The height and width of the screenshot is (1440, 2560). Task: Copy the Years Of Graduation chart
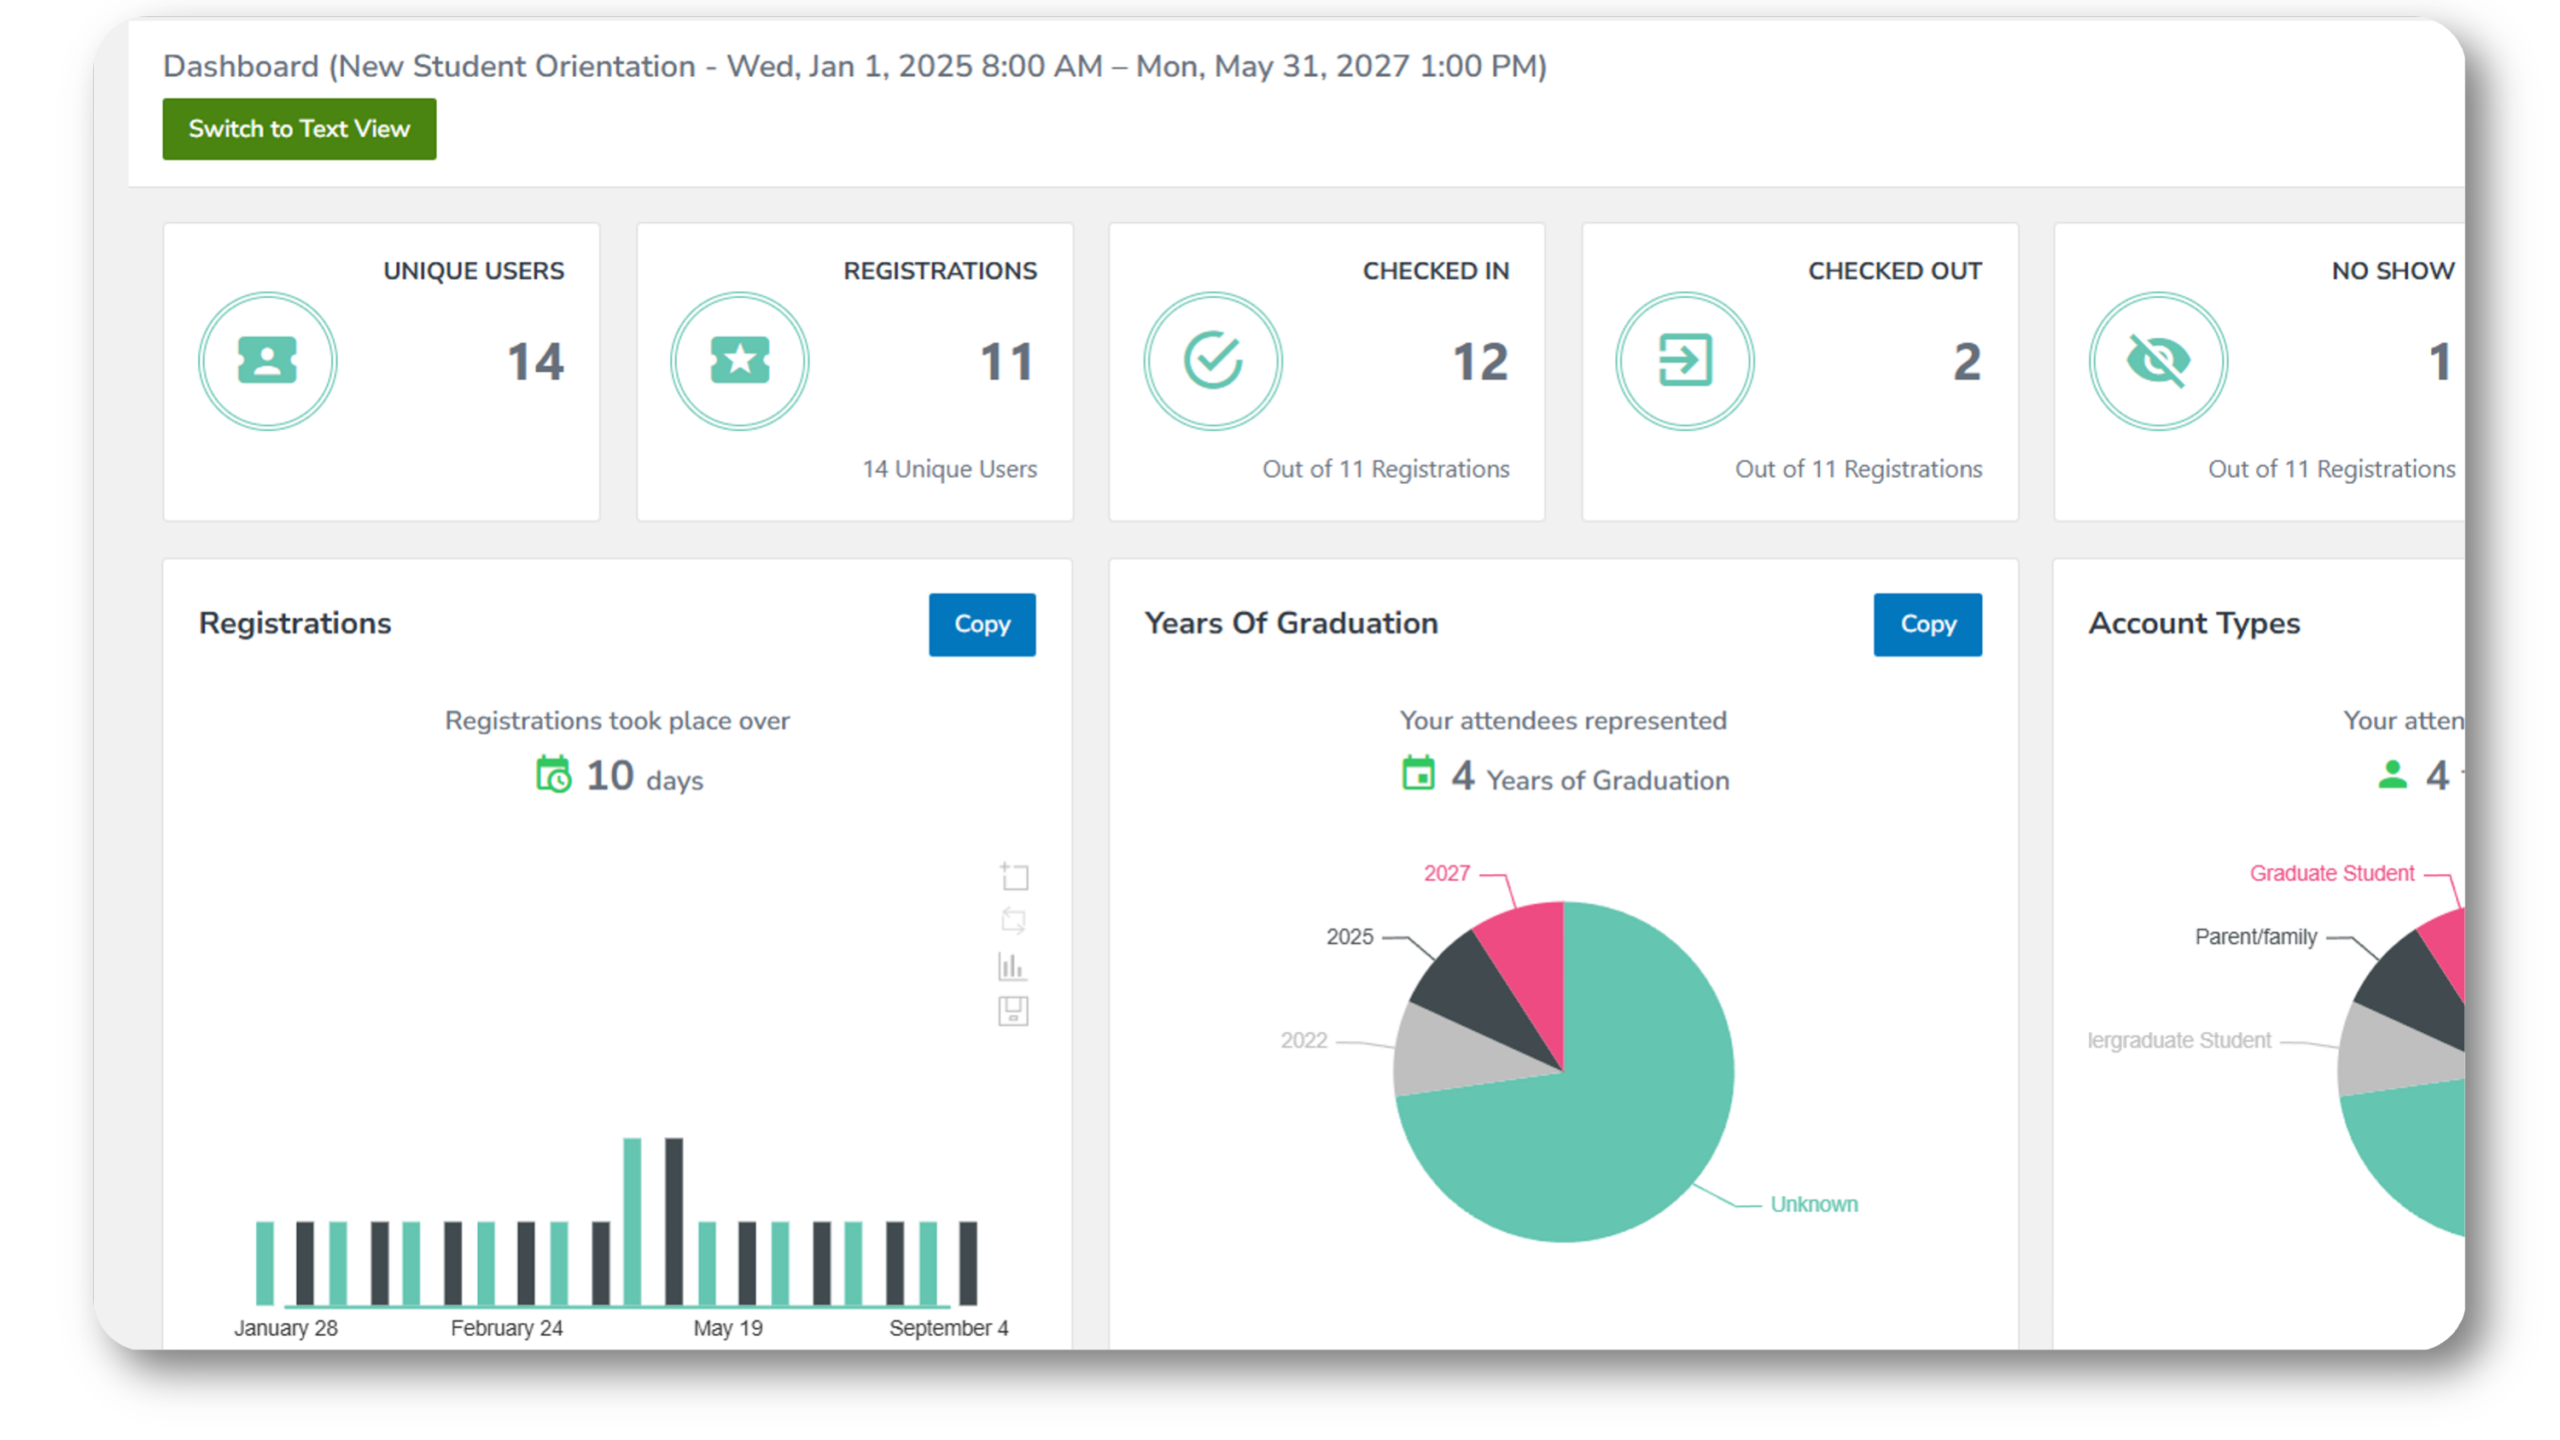point(1927,624)
